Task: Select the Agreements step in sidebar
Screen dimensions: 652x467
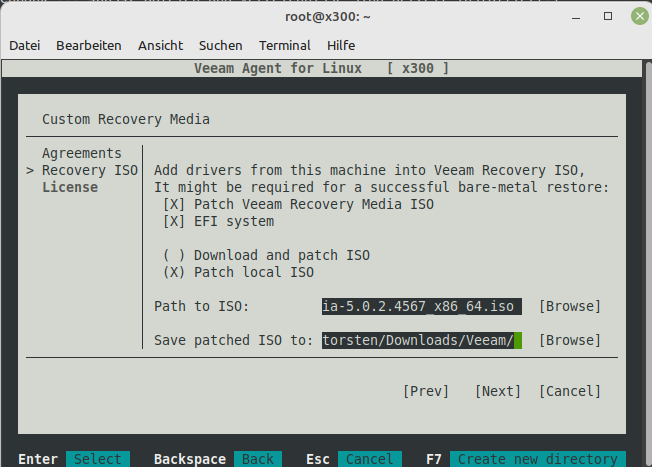Action: pos(82,153)
